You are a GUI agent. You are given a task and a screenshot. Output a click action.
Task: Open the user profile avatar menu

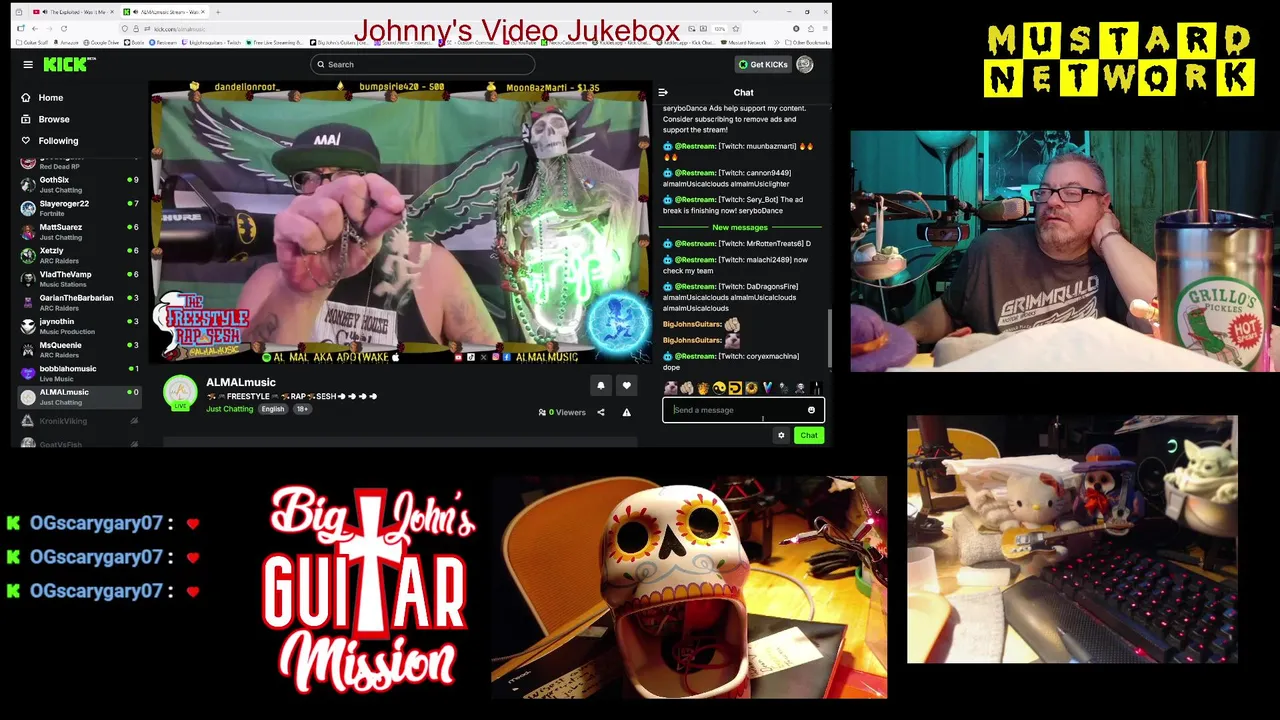[805, 64]
